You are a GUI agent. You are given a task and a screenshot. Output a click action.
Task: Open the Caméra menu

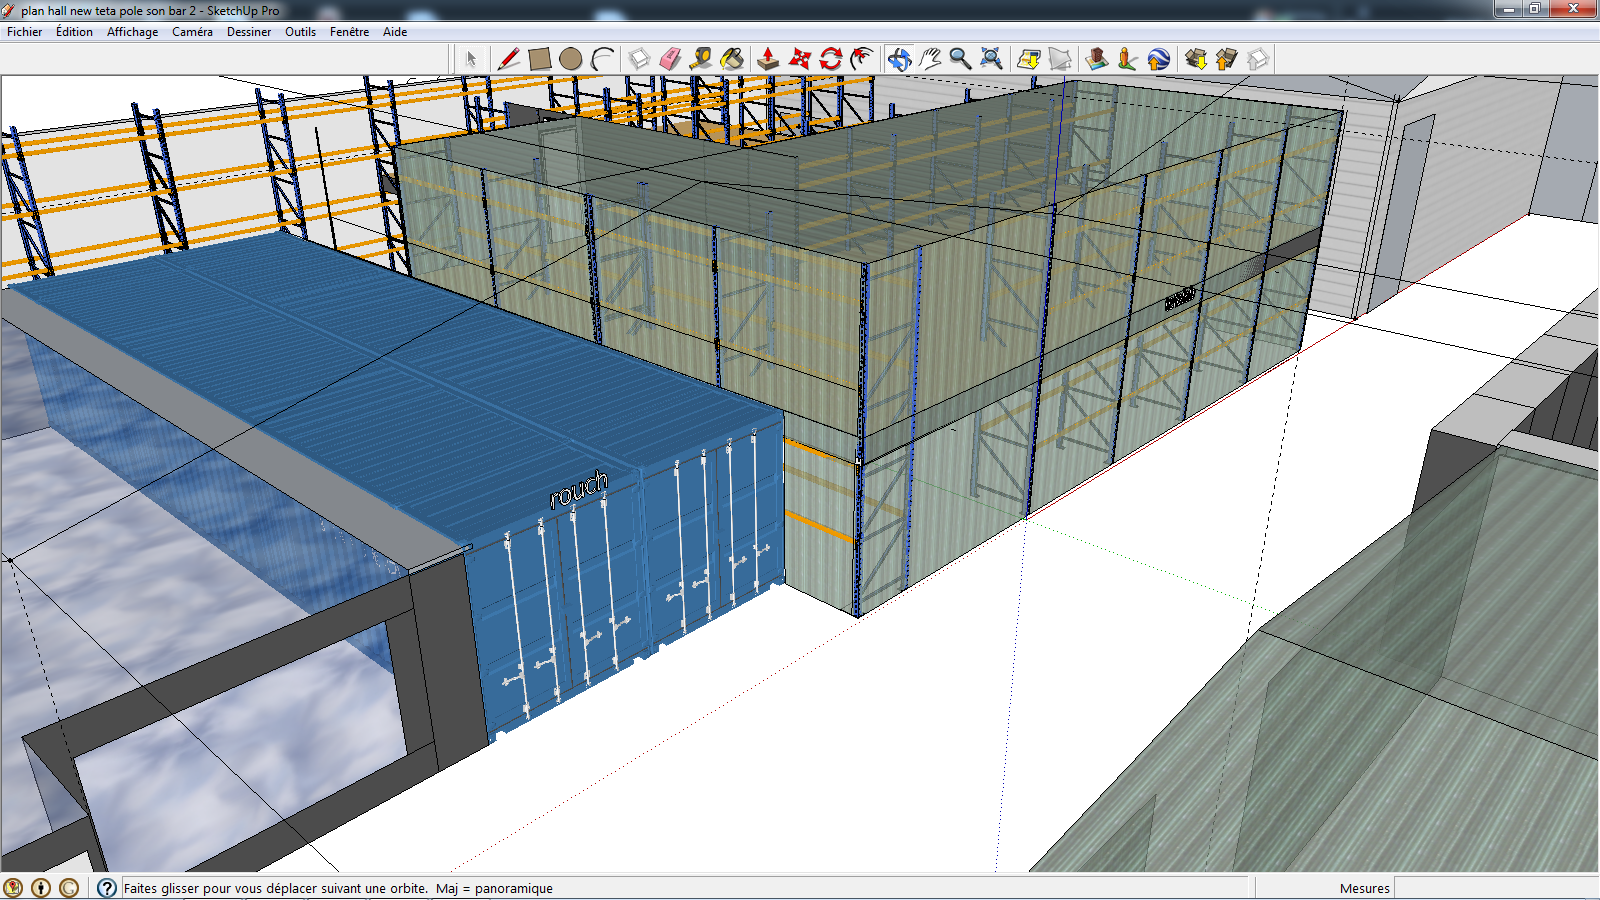click(192, 32)
